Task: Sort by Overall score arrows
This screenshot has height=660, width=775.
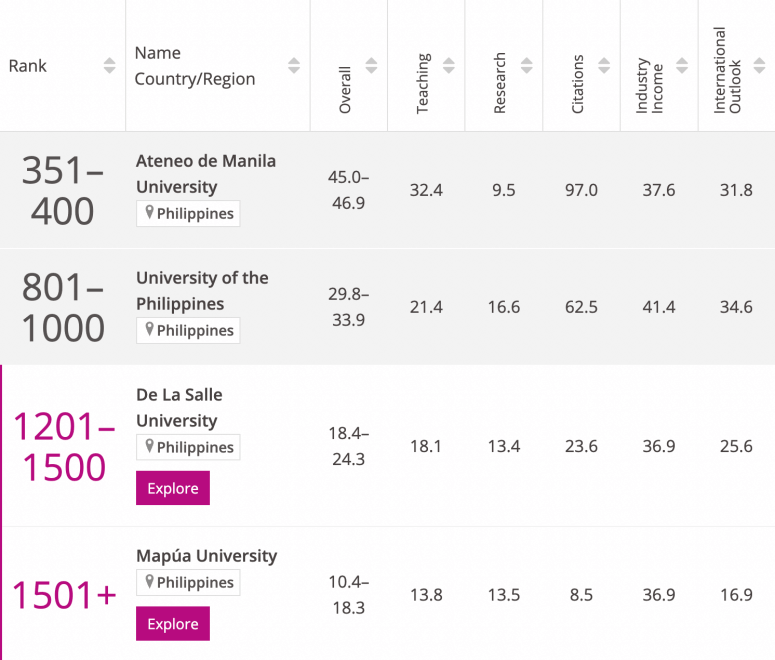Action: pos(371,65)
